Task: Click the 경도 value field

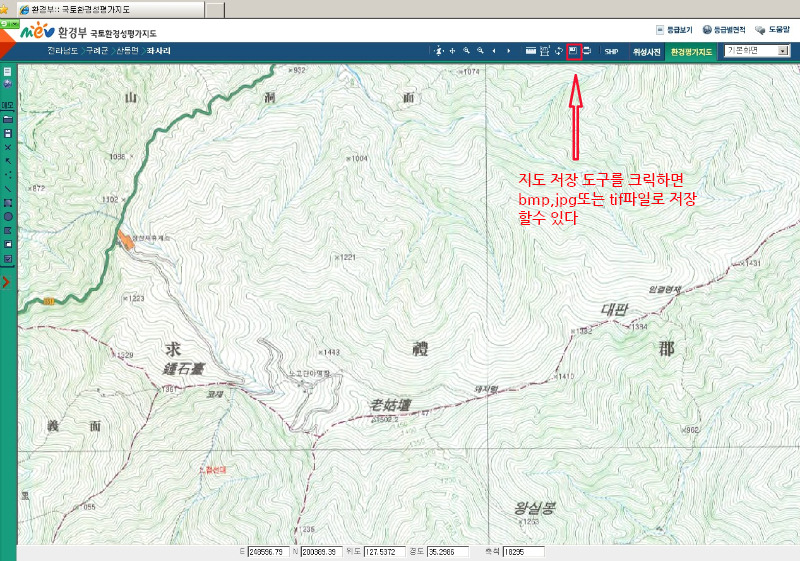Action: (x=447, y=552)
